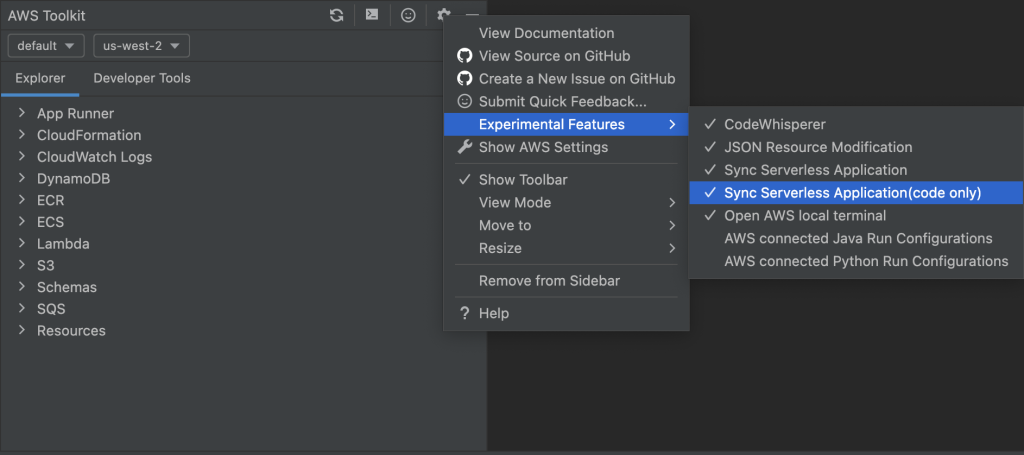Select the App Runner label in tree
This screenshot has height=455, width=1024.
pos(75,114)
